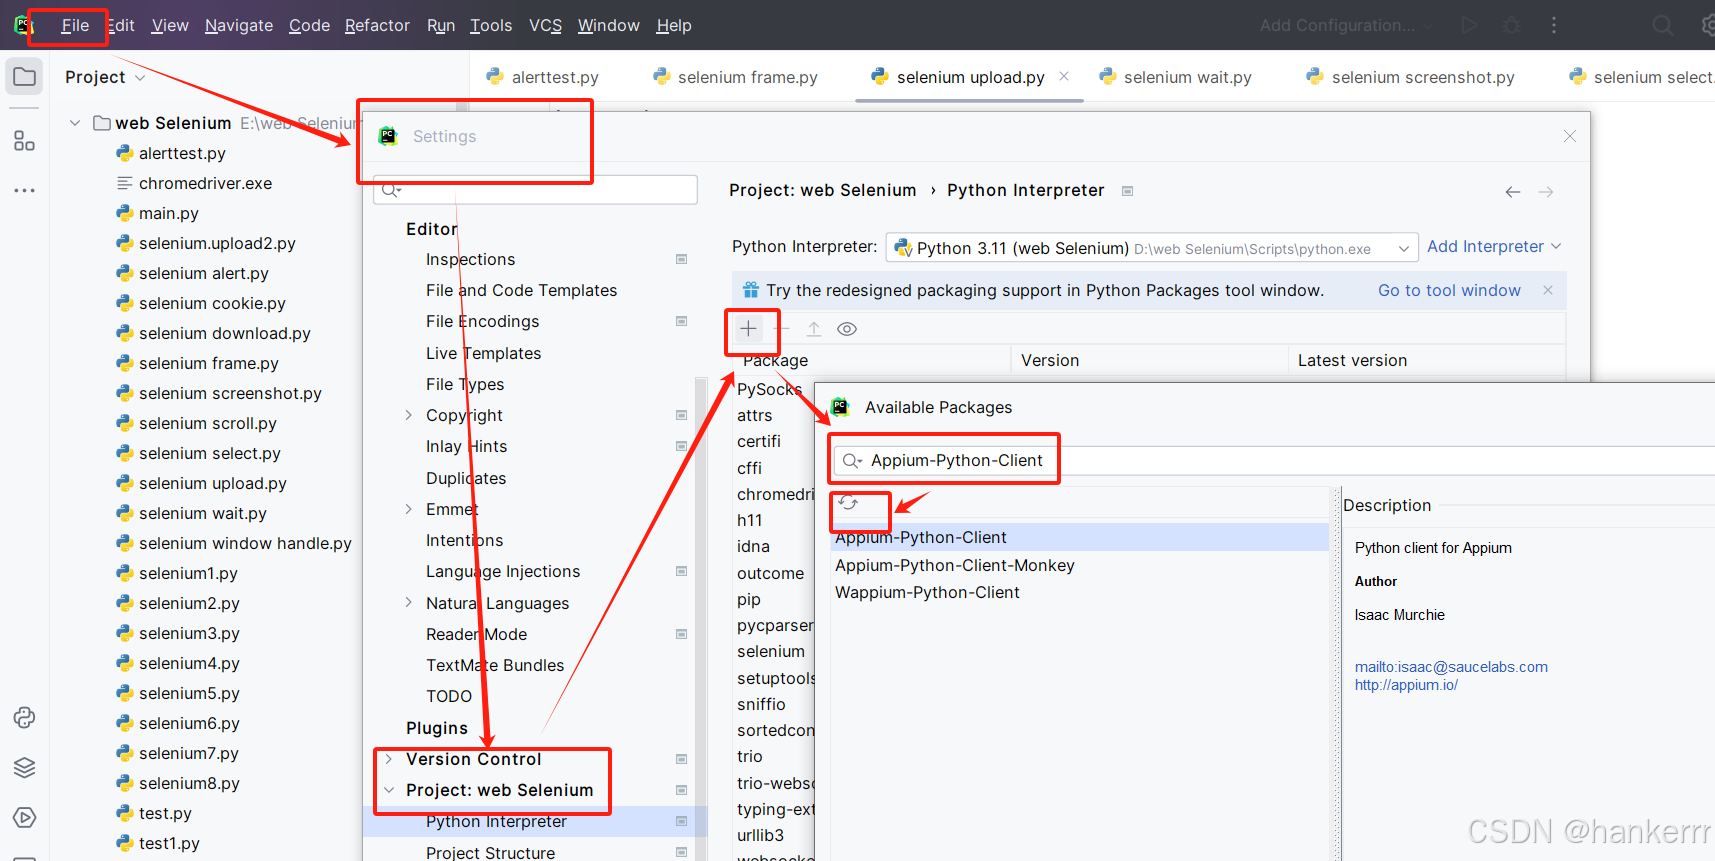
Task: Open the Python Interpreter dropdown
Action: tap(1152, 248)
